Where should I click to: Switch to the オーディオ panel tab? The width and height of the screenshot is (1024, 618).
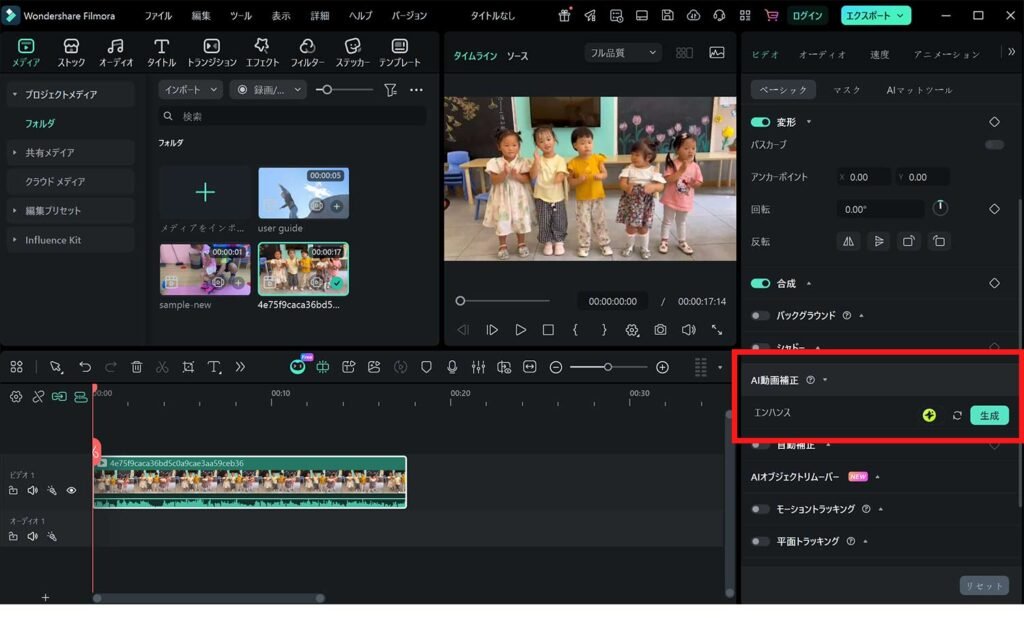822,55
